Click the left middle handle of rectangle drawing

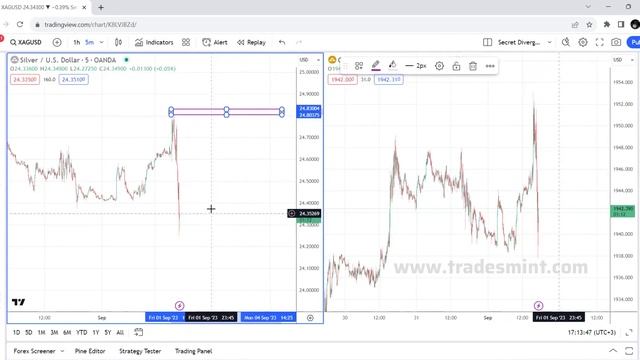point(171,112)
